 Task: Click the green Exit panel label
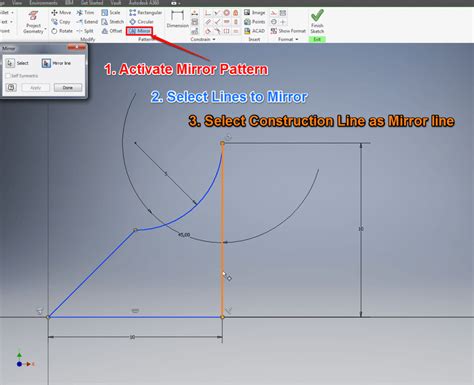pos(317,39)
